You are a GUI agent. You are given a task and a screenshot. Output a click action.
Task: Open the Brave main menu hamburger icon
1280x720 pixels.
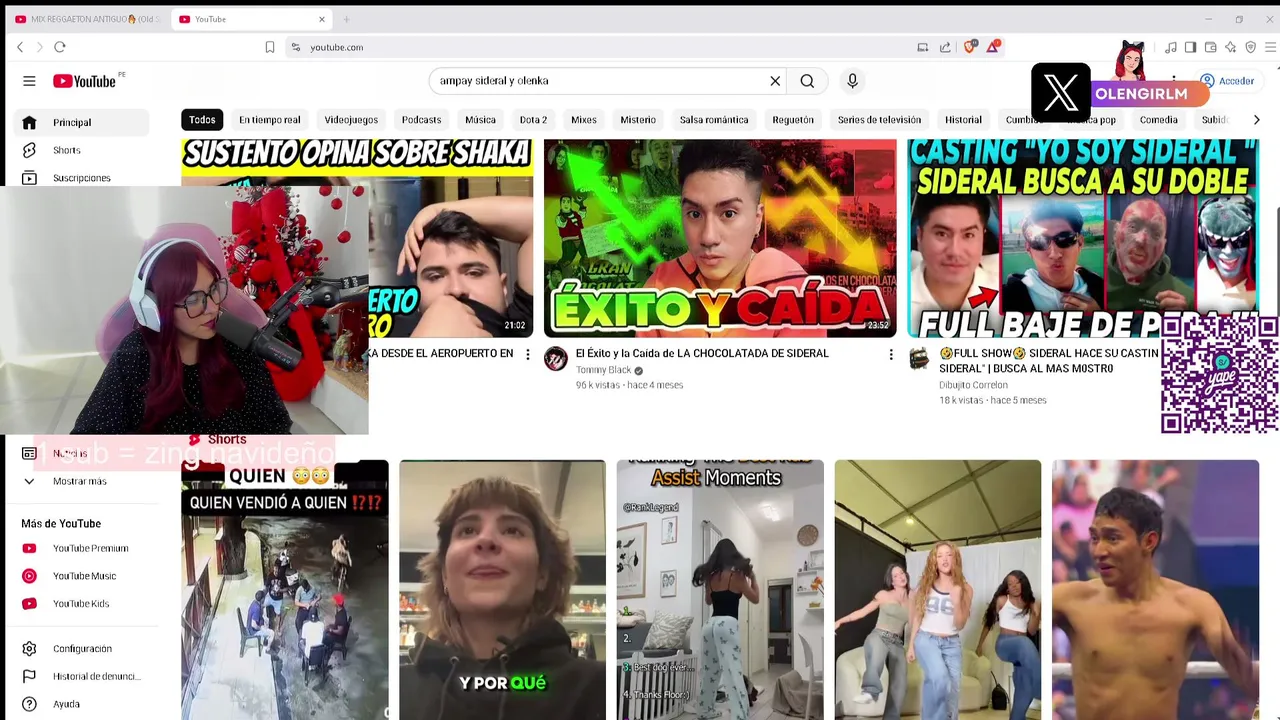pos(1271,47)
